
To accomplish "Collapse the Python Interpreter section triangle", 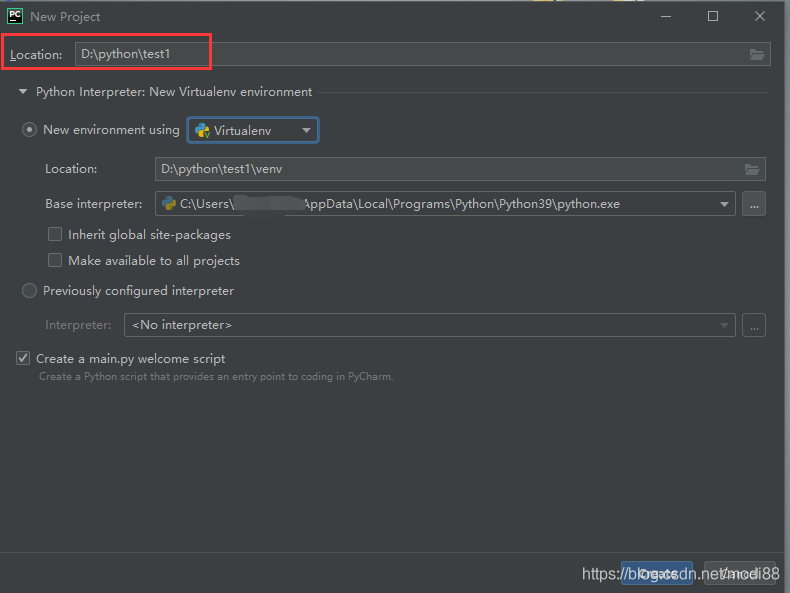I will pos(23,92).
